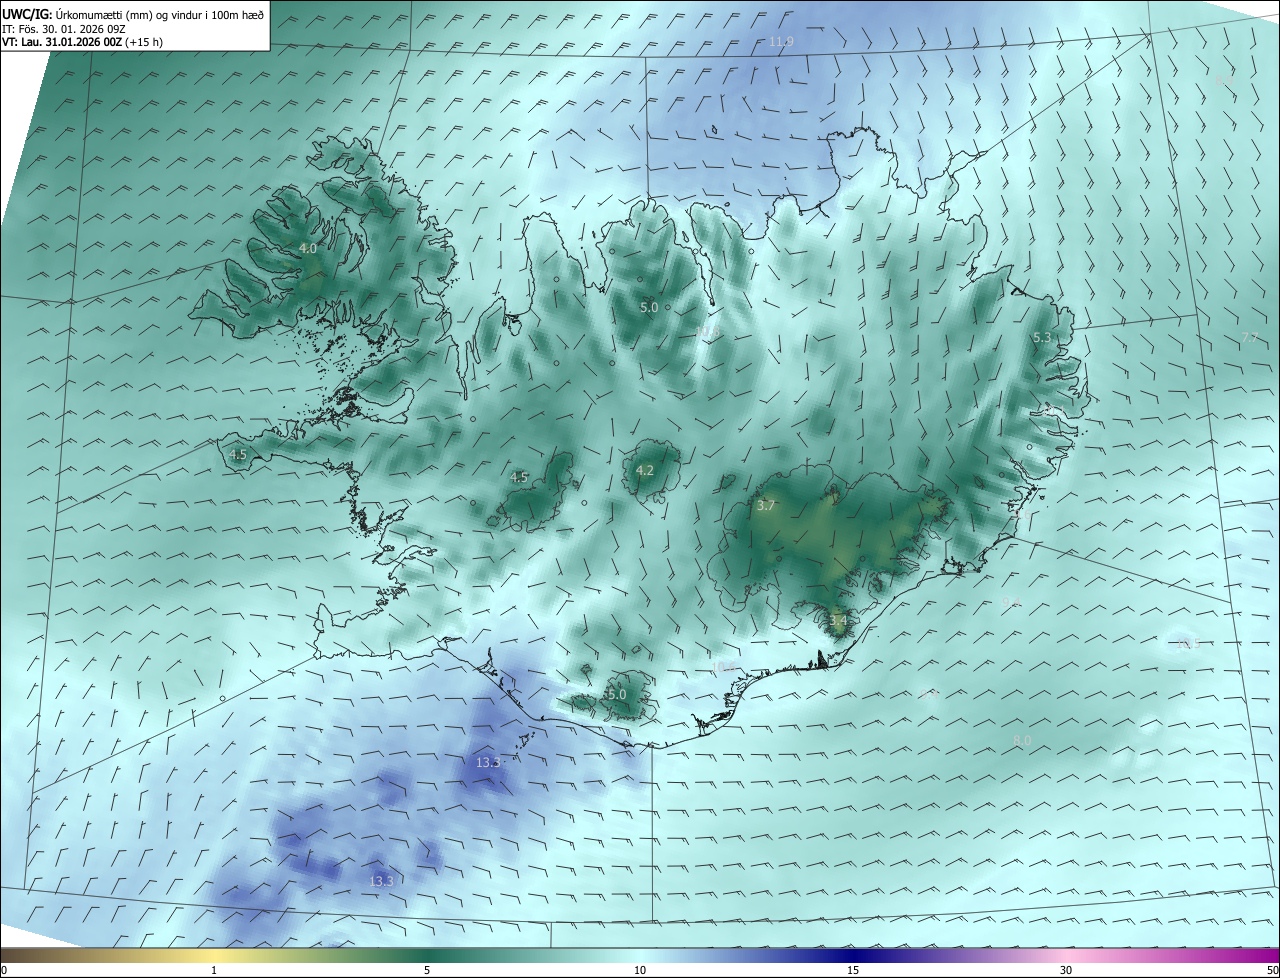The height and width of the screenshot is (978, 1280).
Task: Click the 5.0 value on Mýrdalsjökull glacier
Action: click(617, 694)
